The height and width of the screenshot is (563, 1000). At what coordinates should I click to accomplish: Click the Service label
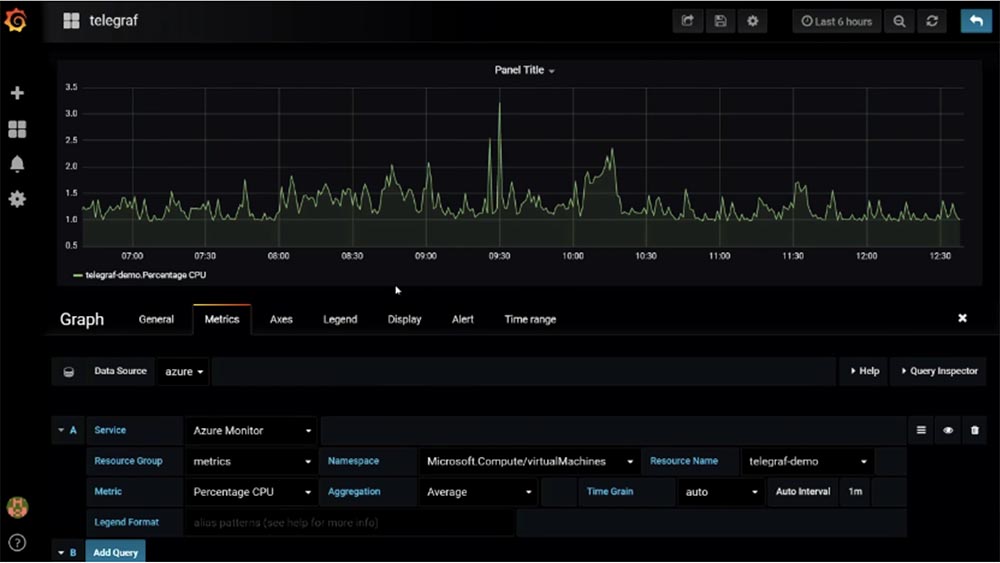(x=110, y=430)
